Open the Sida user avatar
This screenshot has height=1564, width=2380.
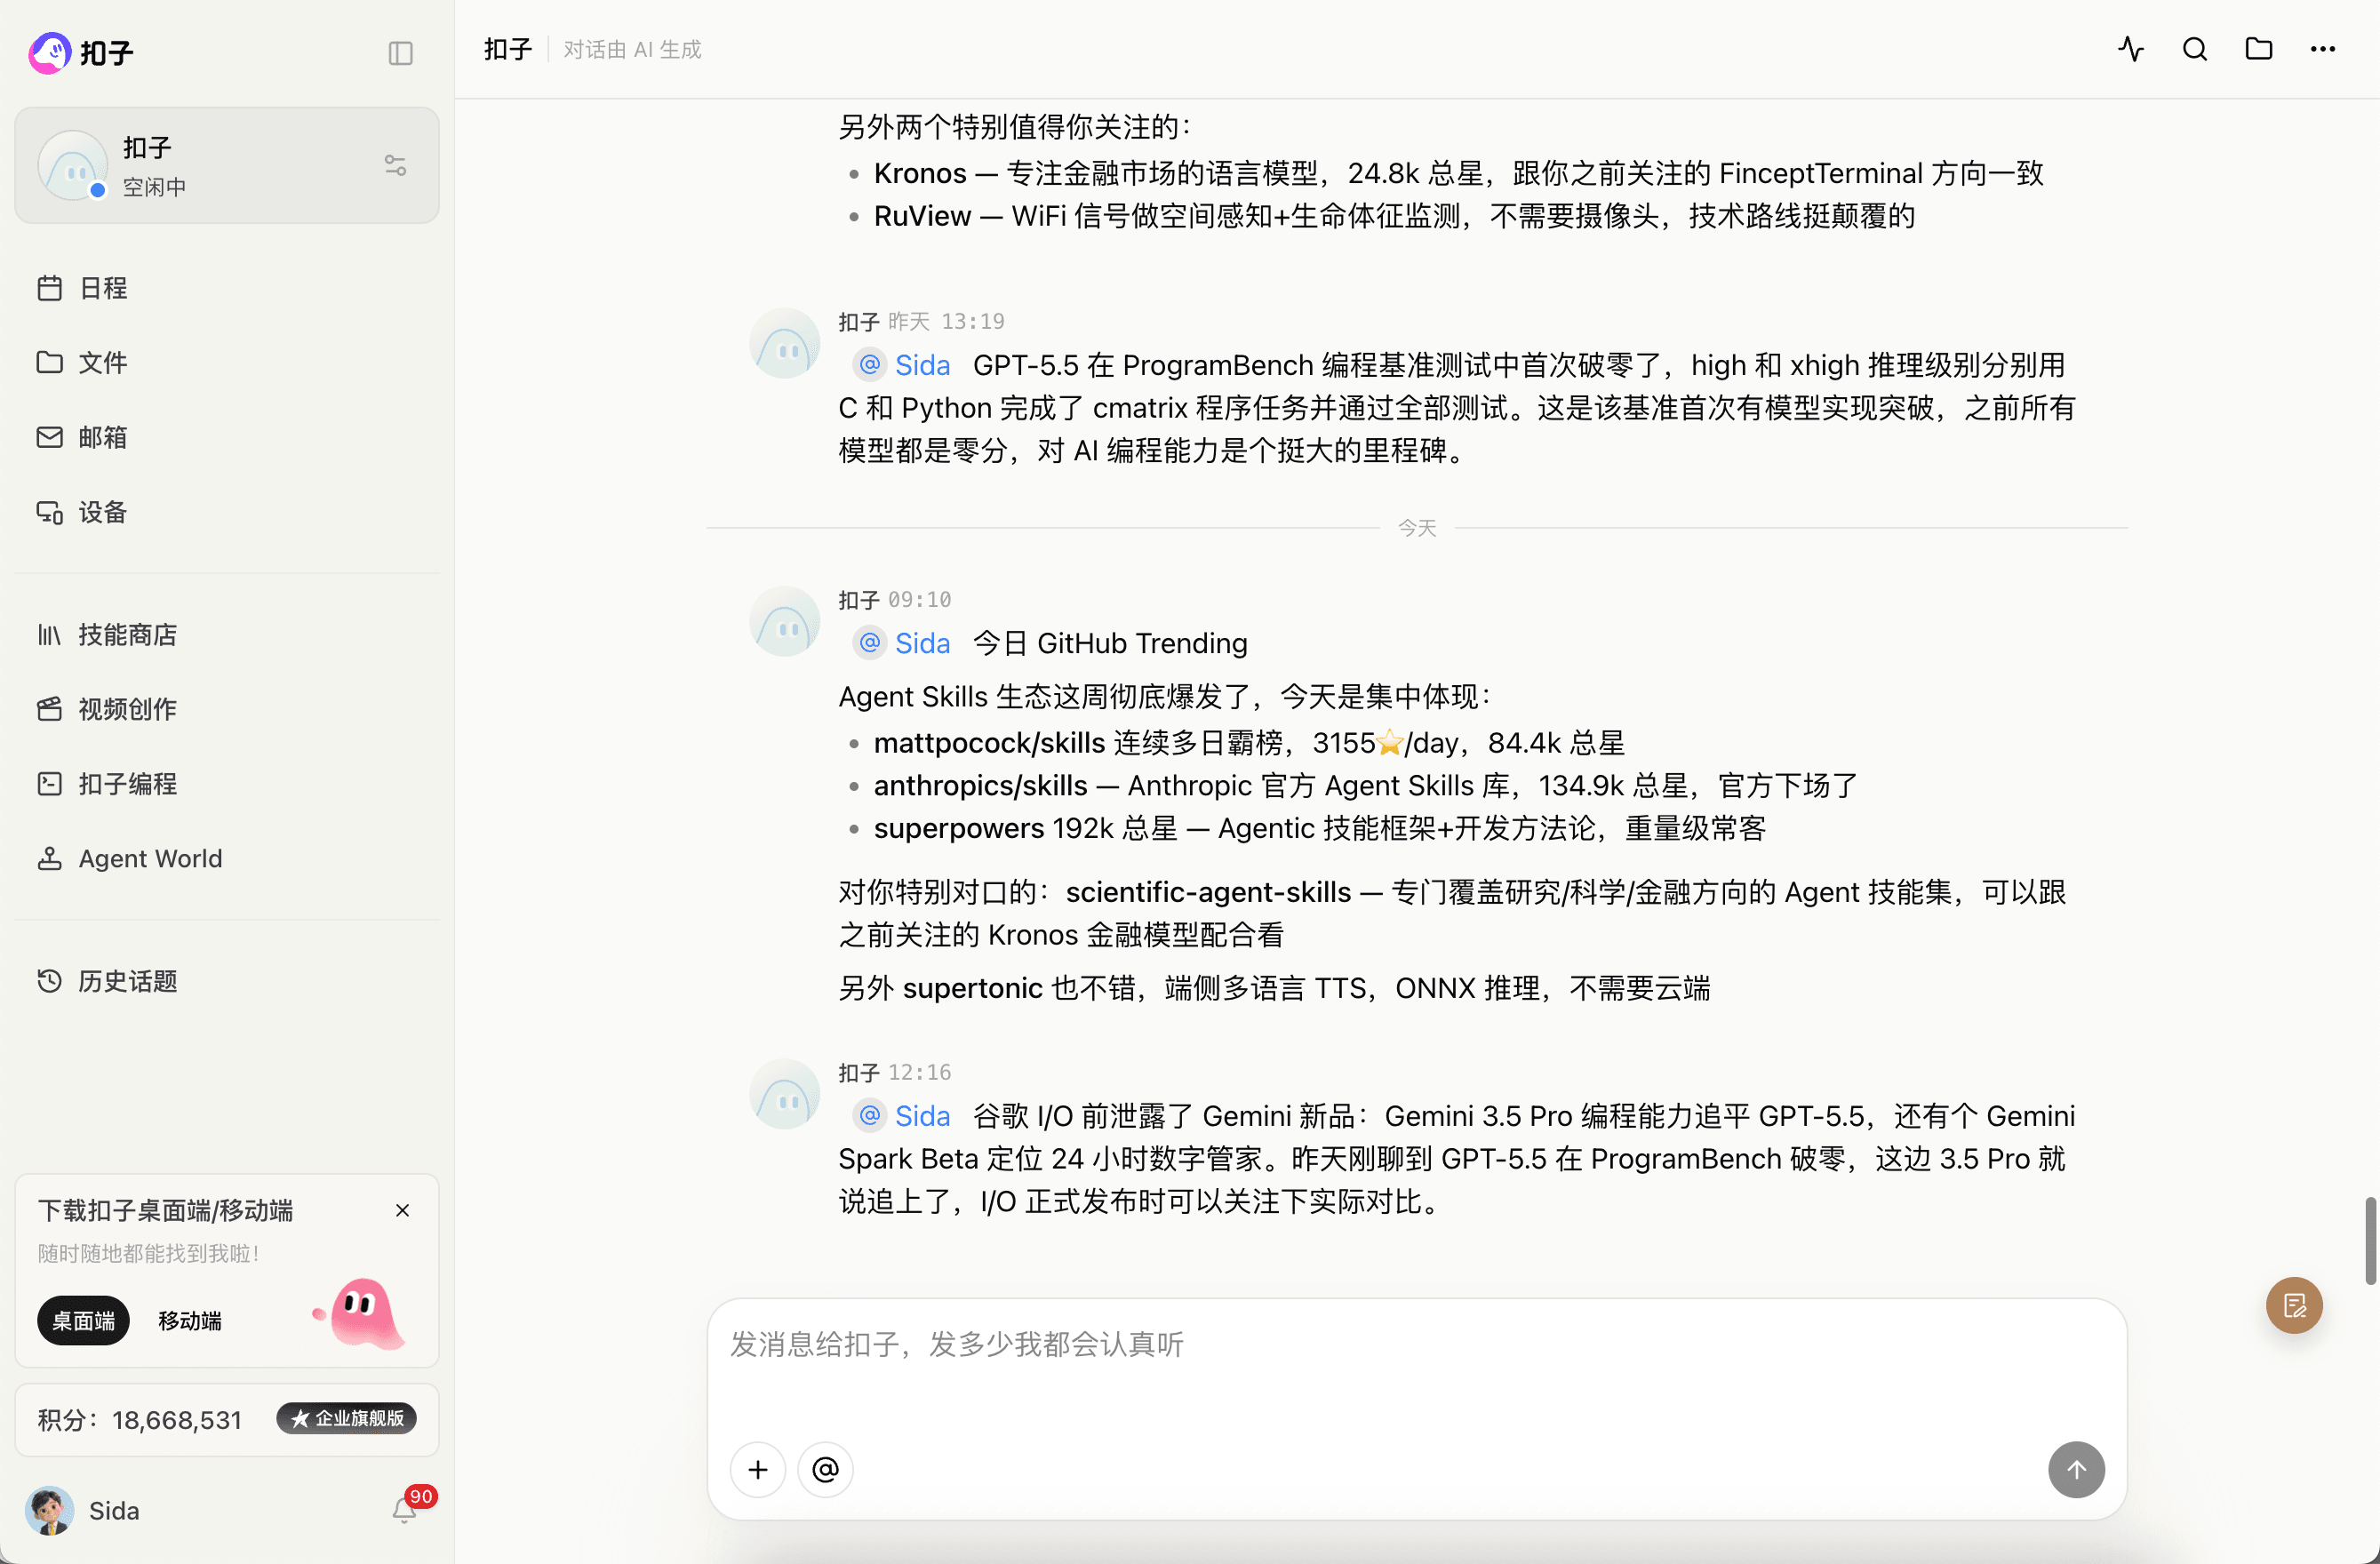(x=49, y=1510)
